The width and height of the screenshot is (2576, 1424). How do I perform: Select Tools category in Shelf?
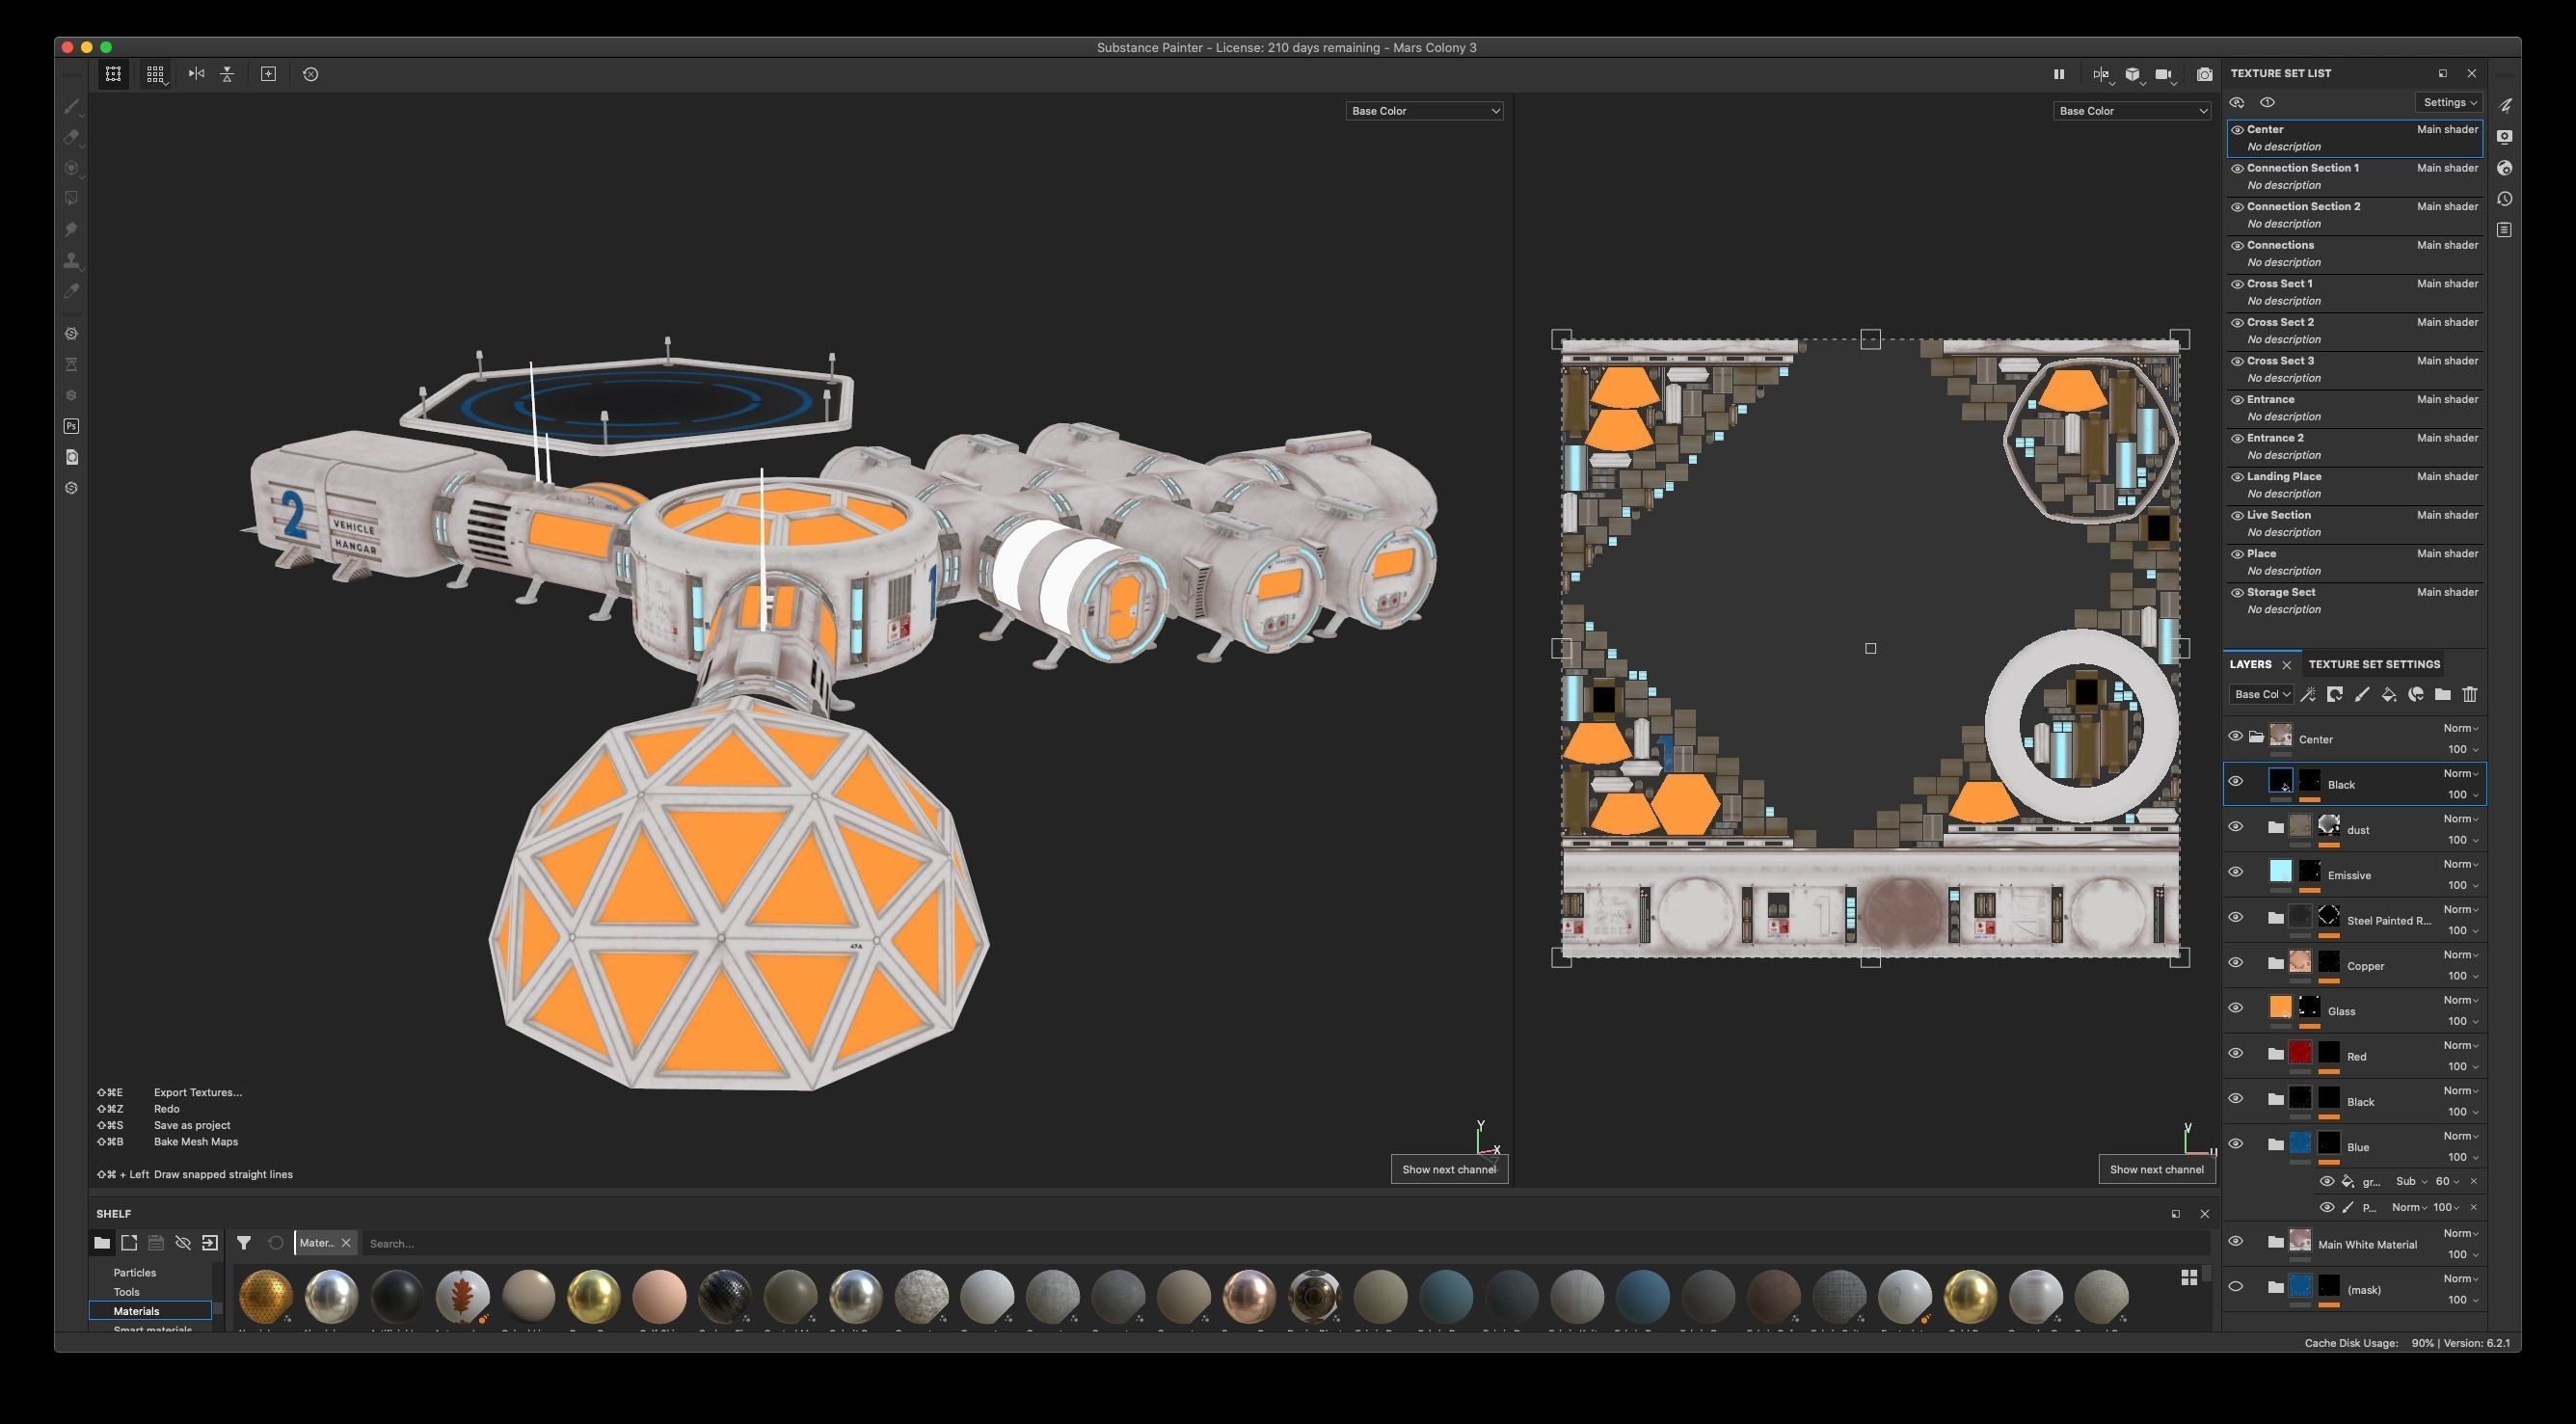[x=126, y=1292]
